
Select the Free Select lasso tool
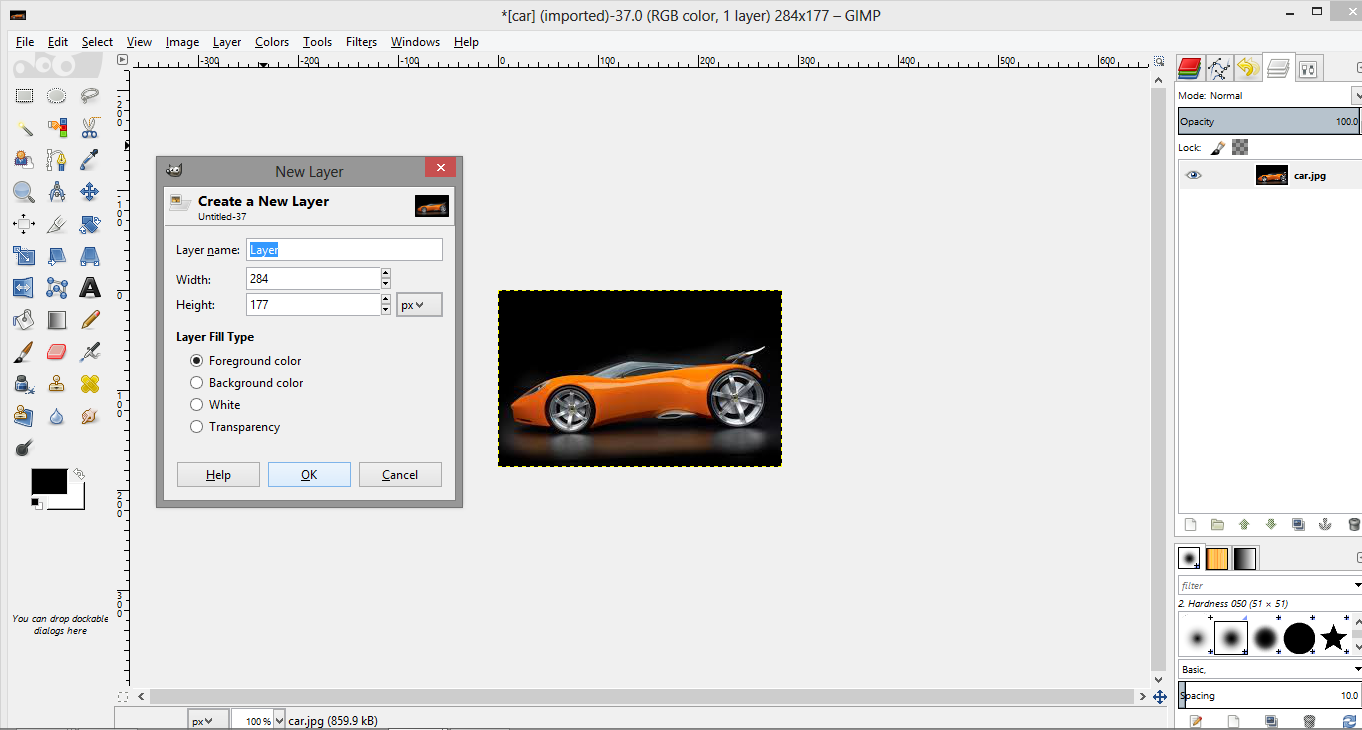[90, 96]
